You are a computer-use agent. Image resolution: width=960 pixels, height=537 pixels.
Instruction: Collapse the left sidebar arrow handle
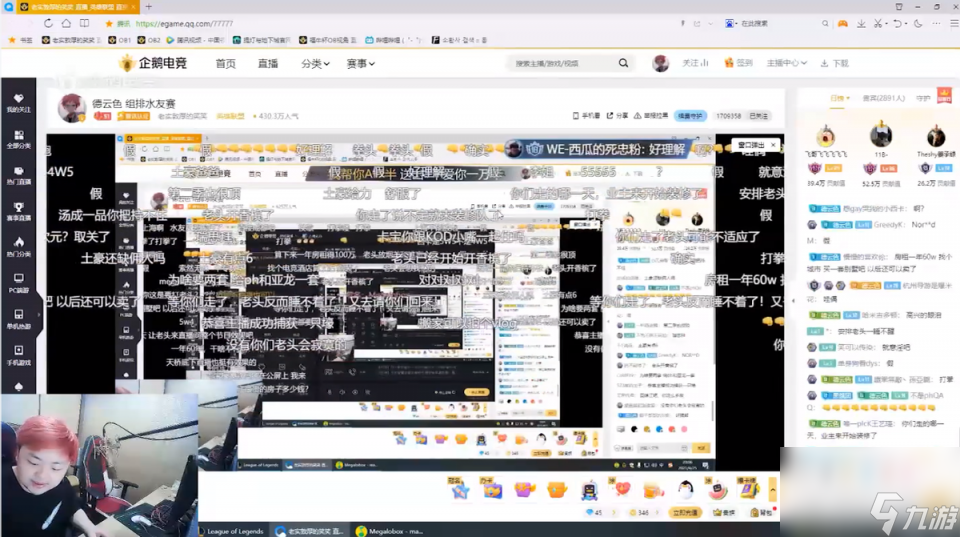39,315
